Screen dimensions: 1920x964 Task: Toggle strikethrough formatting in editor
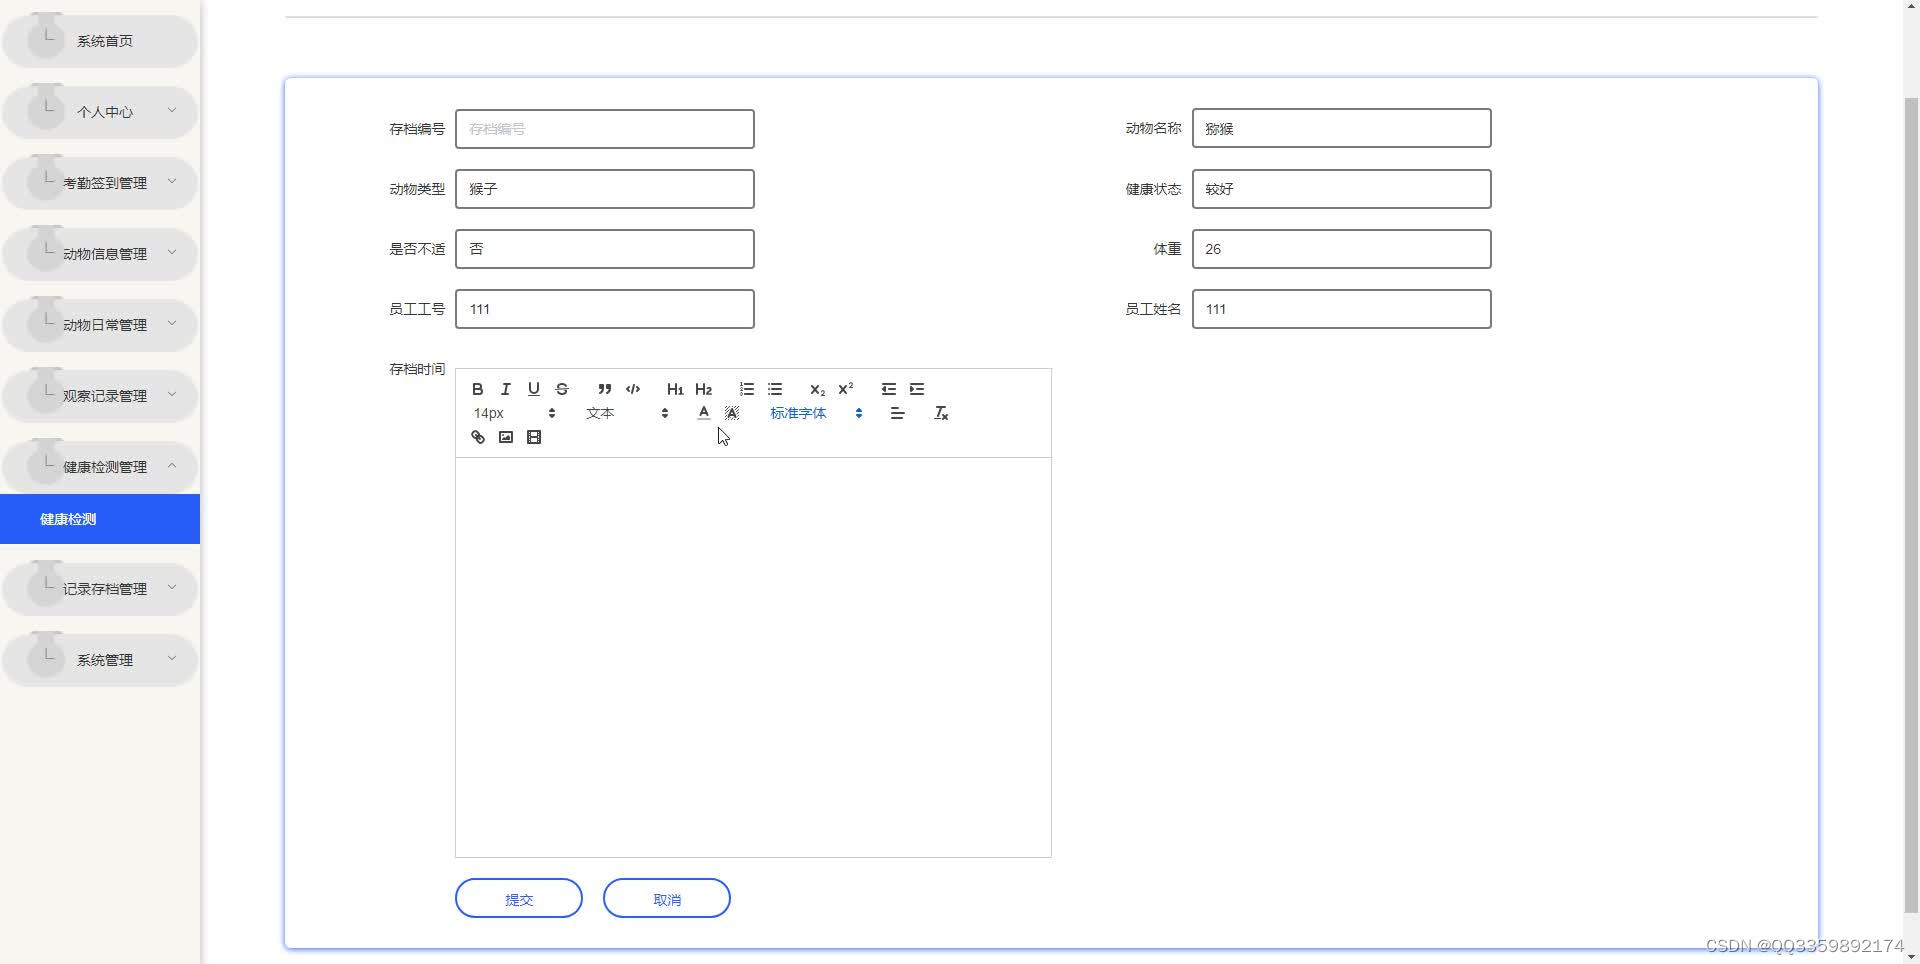tap(562, 389)
